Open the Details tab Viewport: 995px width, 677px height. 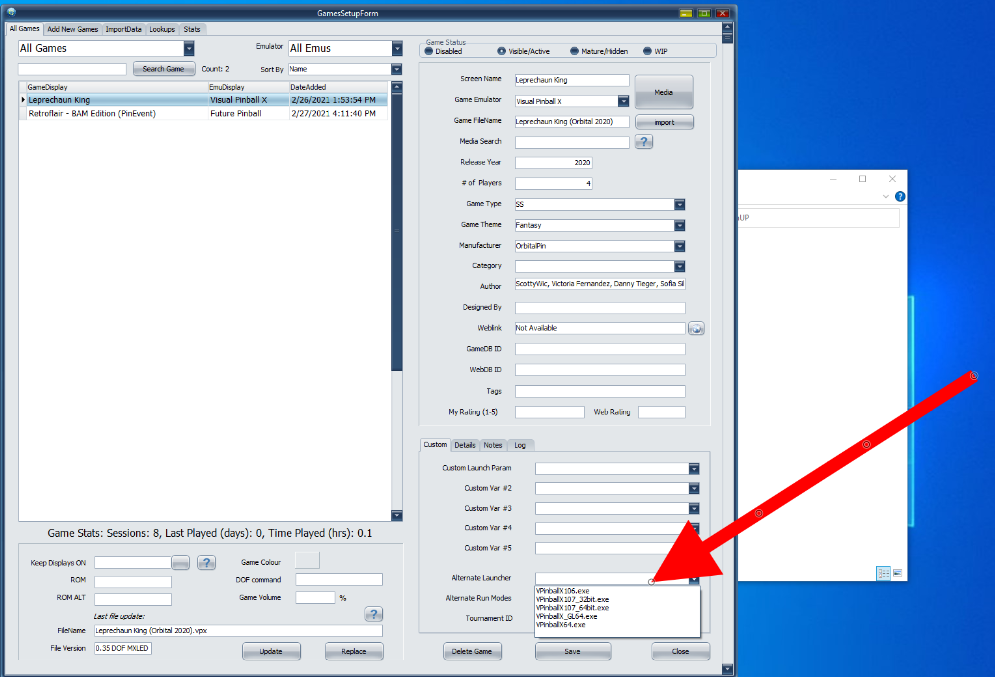point(465,445)
